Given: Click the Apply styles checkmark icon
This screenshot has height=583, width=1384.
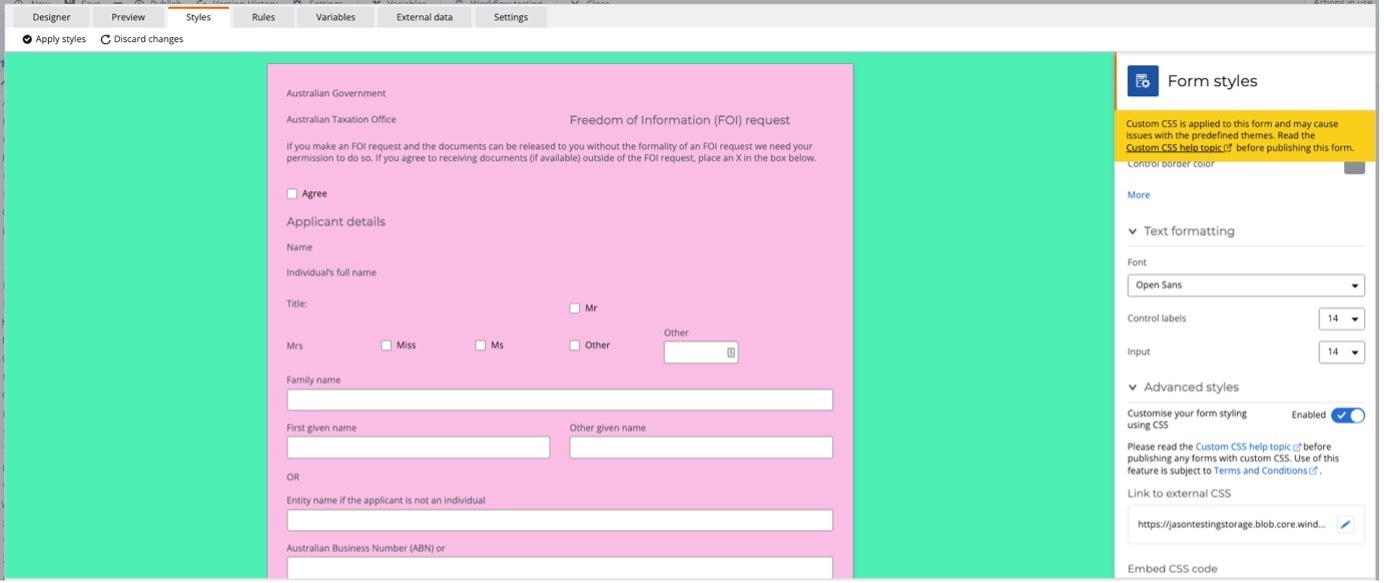Looking at the screenshot, I should point(27,40).
